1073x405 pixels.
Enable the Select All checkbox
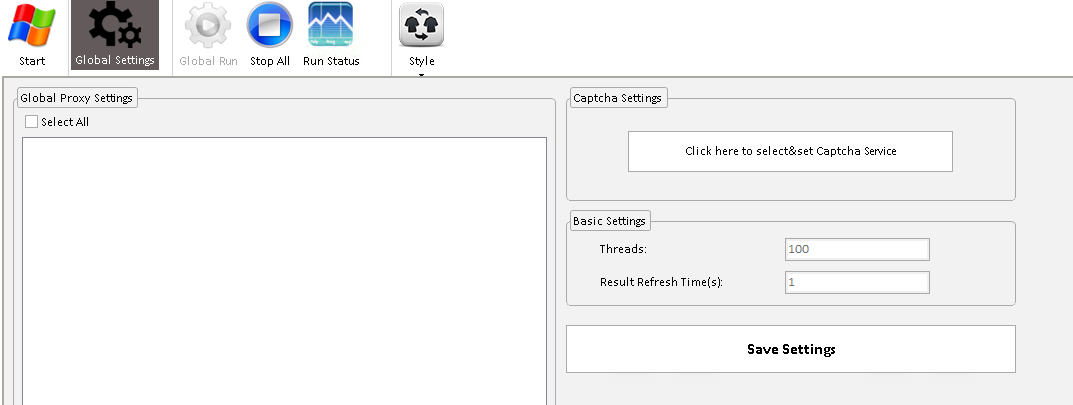coord(32,122)
